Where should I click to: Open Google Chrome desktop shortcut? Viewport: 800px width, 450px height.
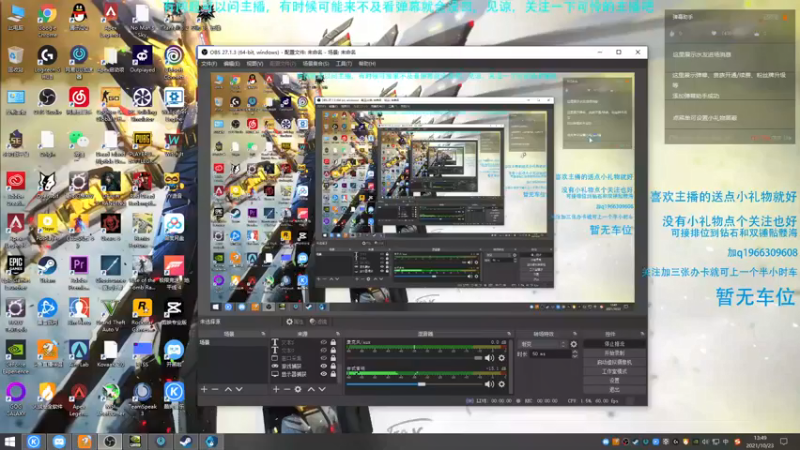click(x=47, y=19)
